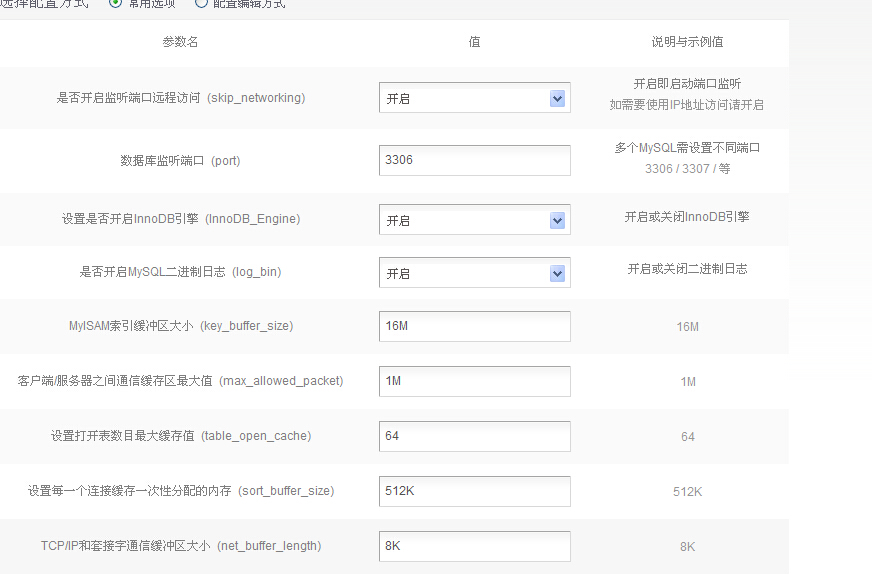872x577 pixels.
Task: Focus the net_buffer_length field with 8K
Action: (474, 546)
